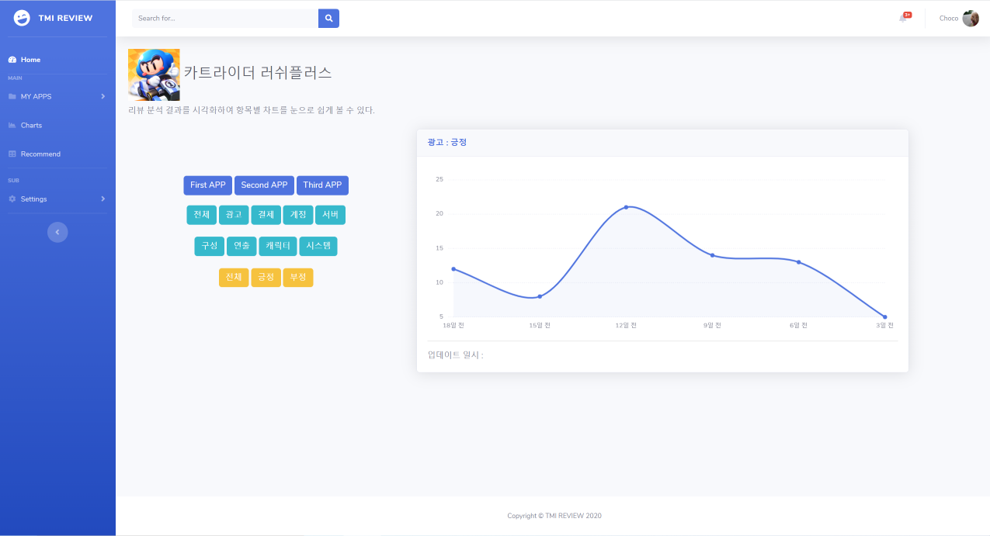The image size is (990, 536).
Task: Collapse the sidebar with round arrow button
Action: [57, 232]
